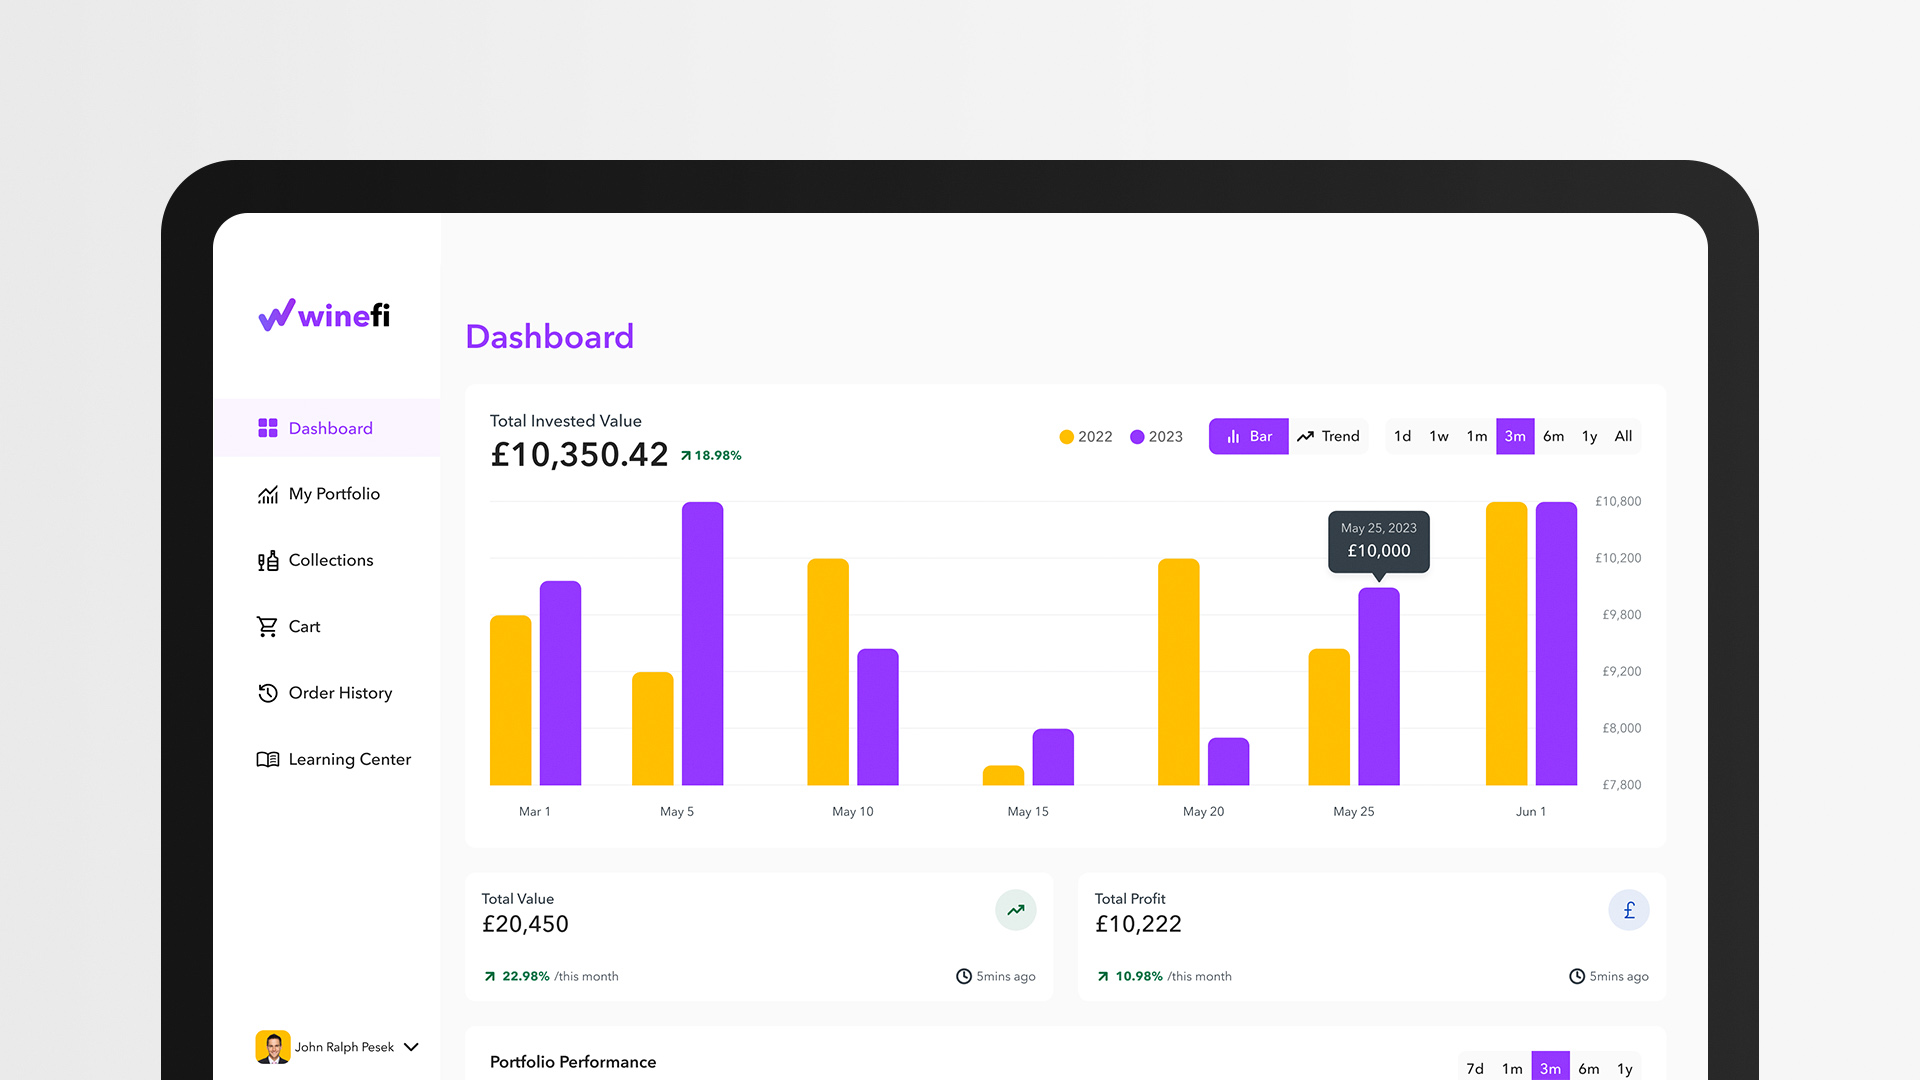Toggle the 2022 legend series

[x=1085, y=437]
